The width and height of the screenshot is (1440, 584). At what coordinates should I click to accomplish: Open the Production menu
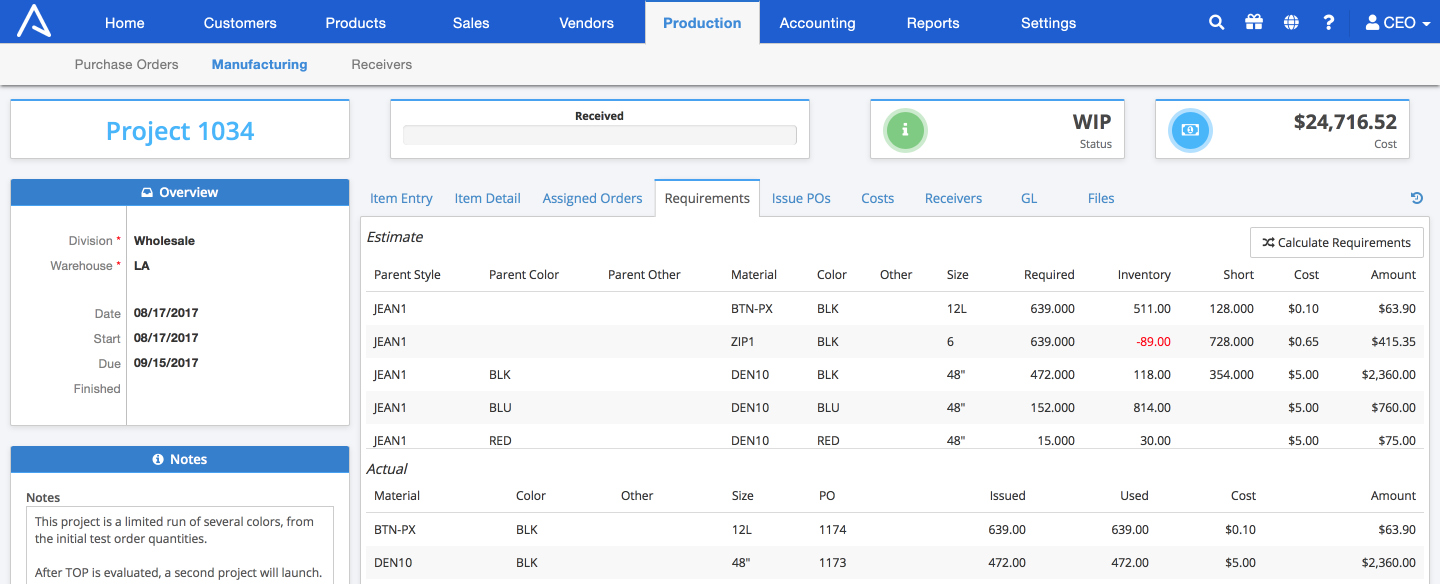(x=702, y=22)
